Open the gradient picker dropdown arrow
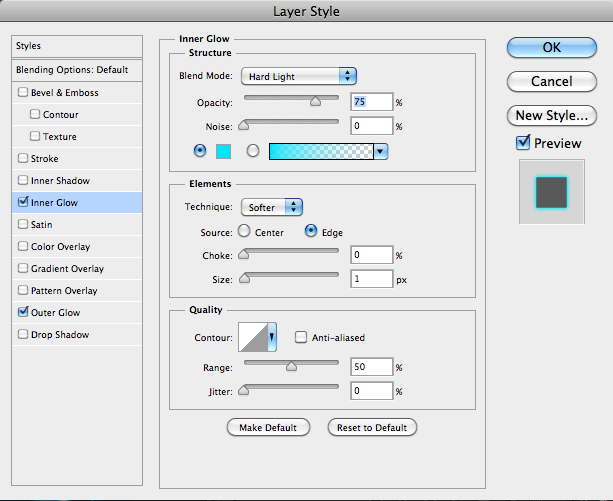This screenshot has width=613, height=501. (x=379, y=151)
